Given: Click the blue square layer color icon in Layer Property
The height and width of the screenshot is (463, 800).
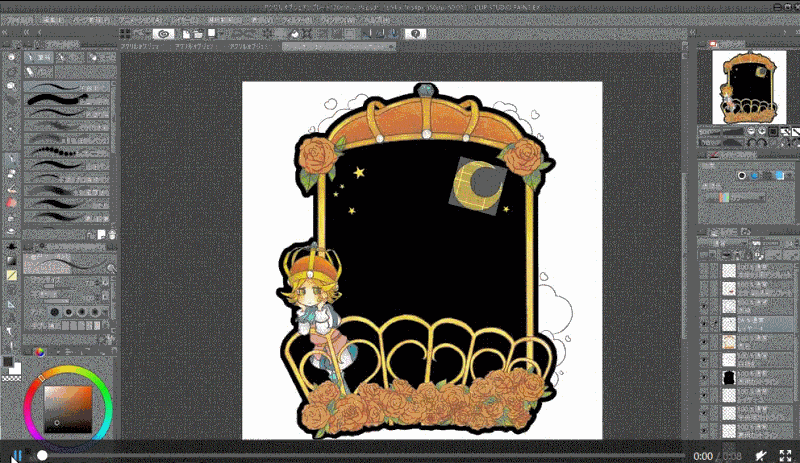Looking at the screenshot, I should (x=780, y=176).
